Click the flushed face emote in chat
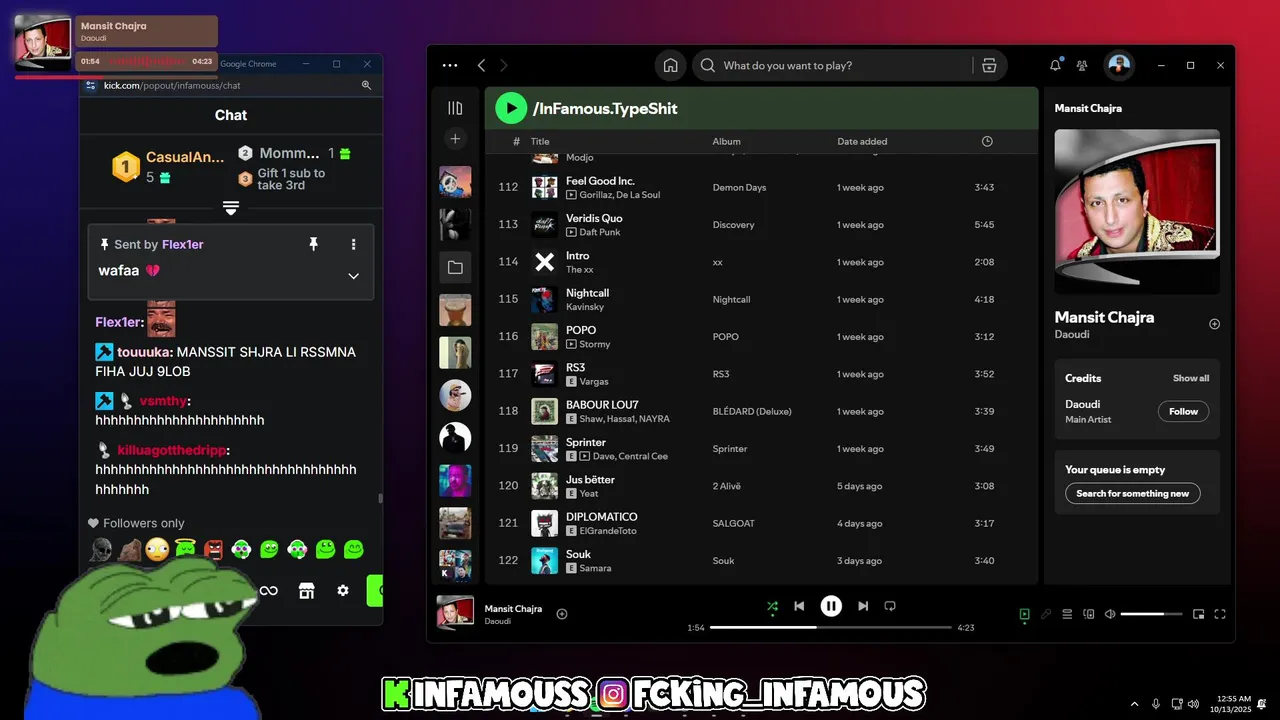 point(157,549)
